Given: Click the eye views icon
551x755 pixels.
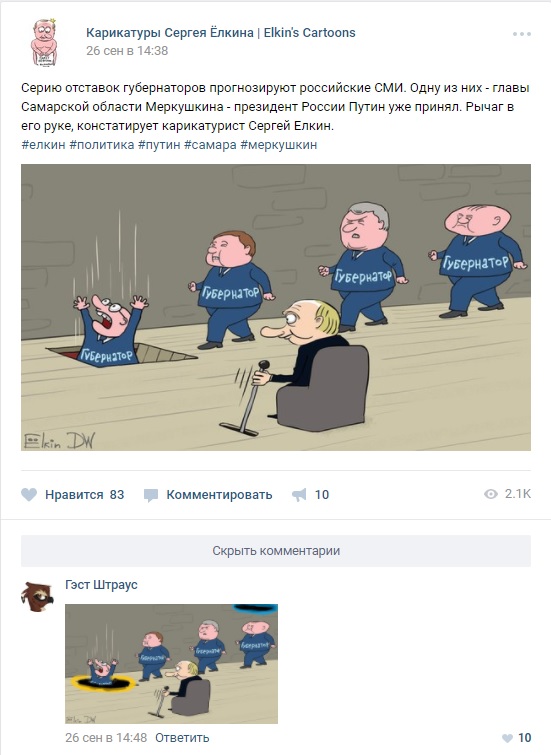Looking at the screenshot, I should point(490,494).
